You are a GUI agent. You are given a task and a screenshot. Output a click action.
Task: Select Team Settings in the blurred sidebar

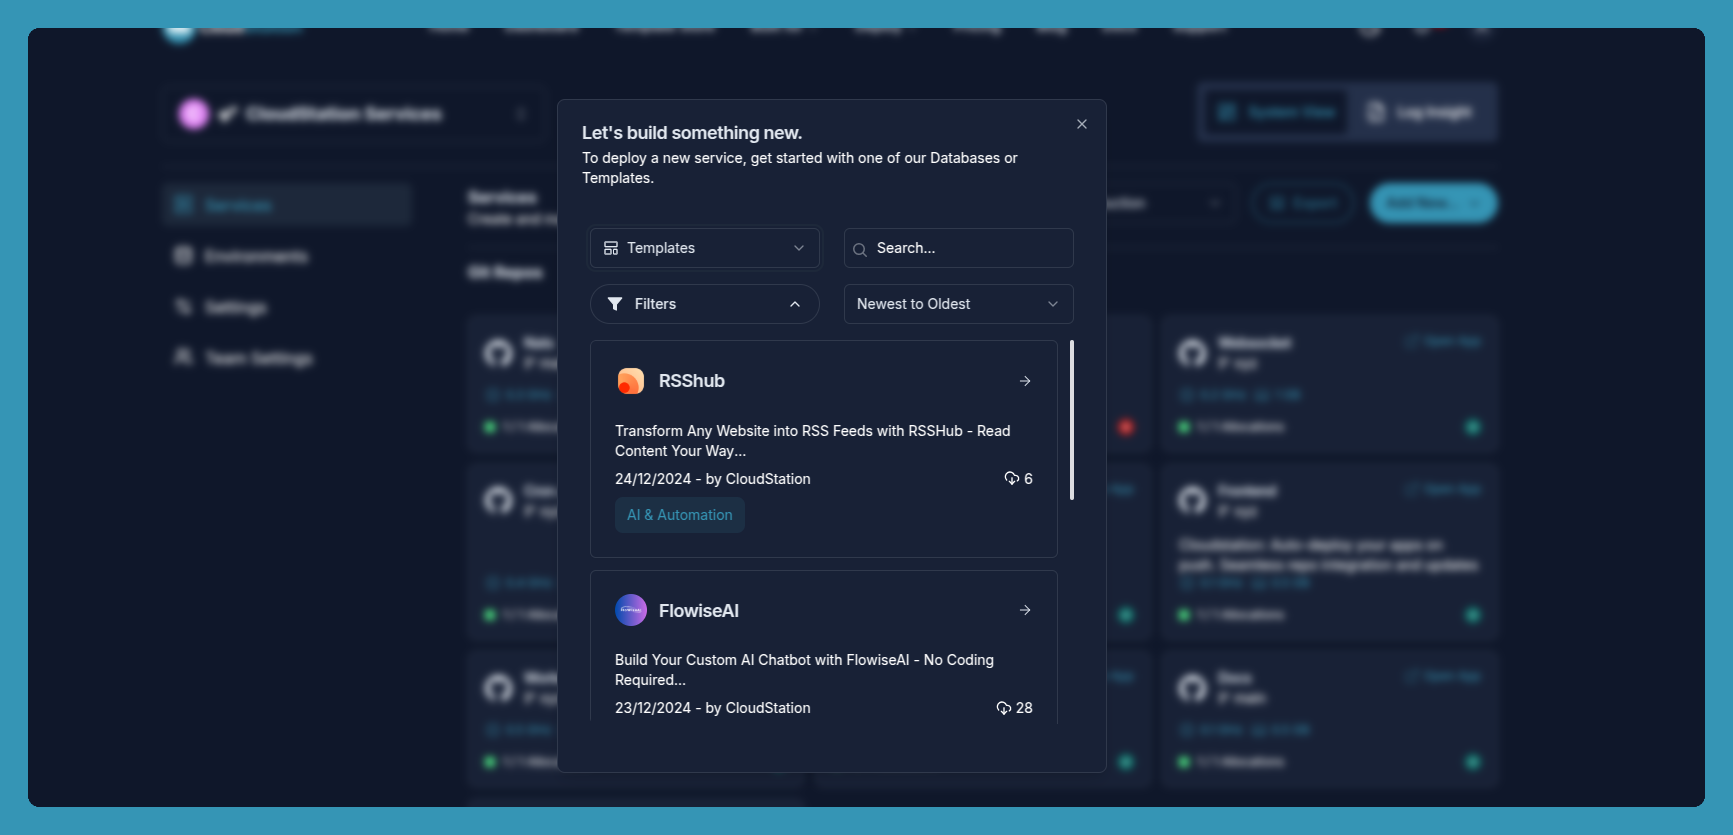tap(288, 357)
